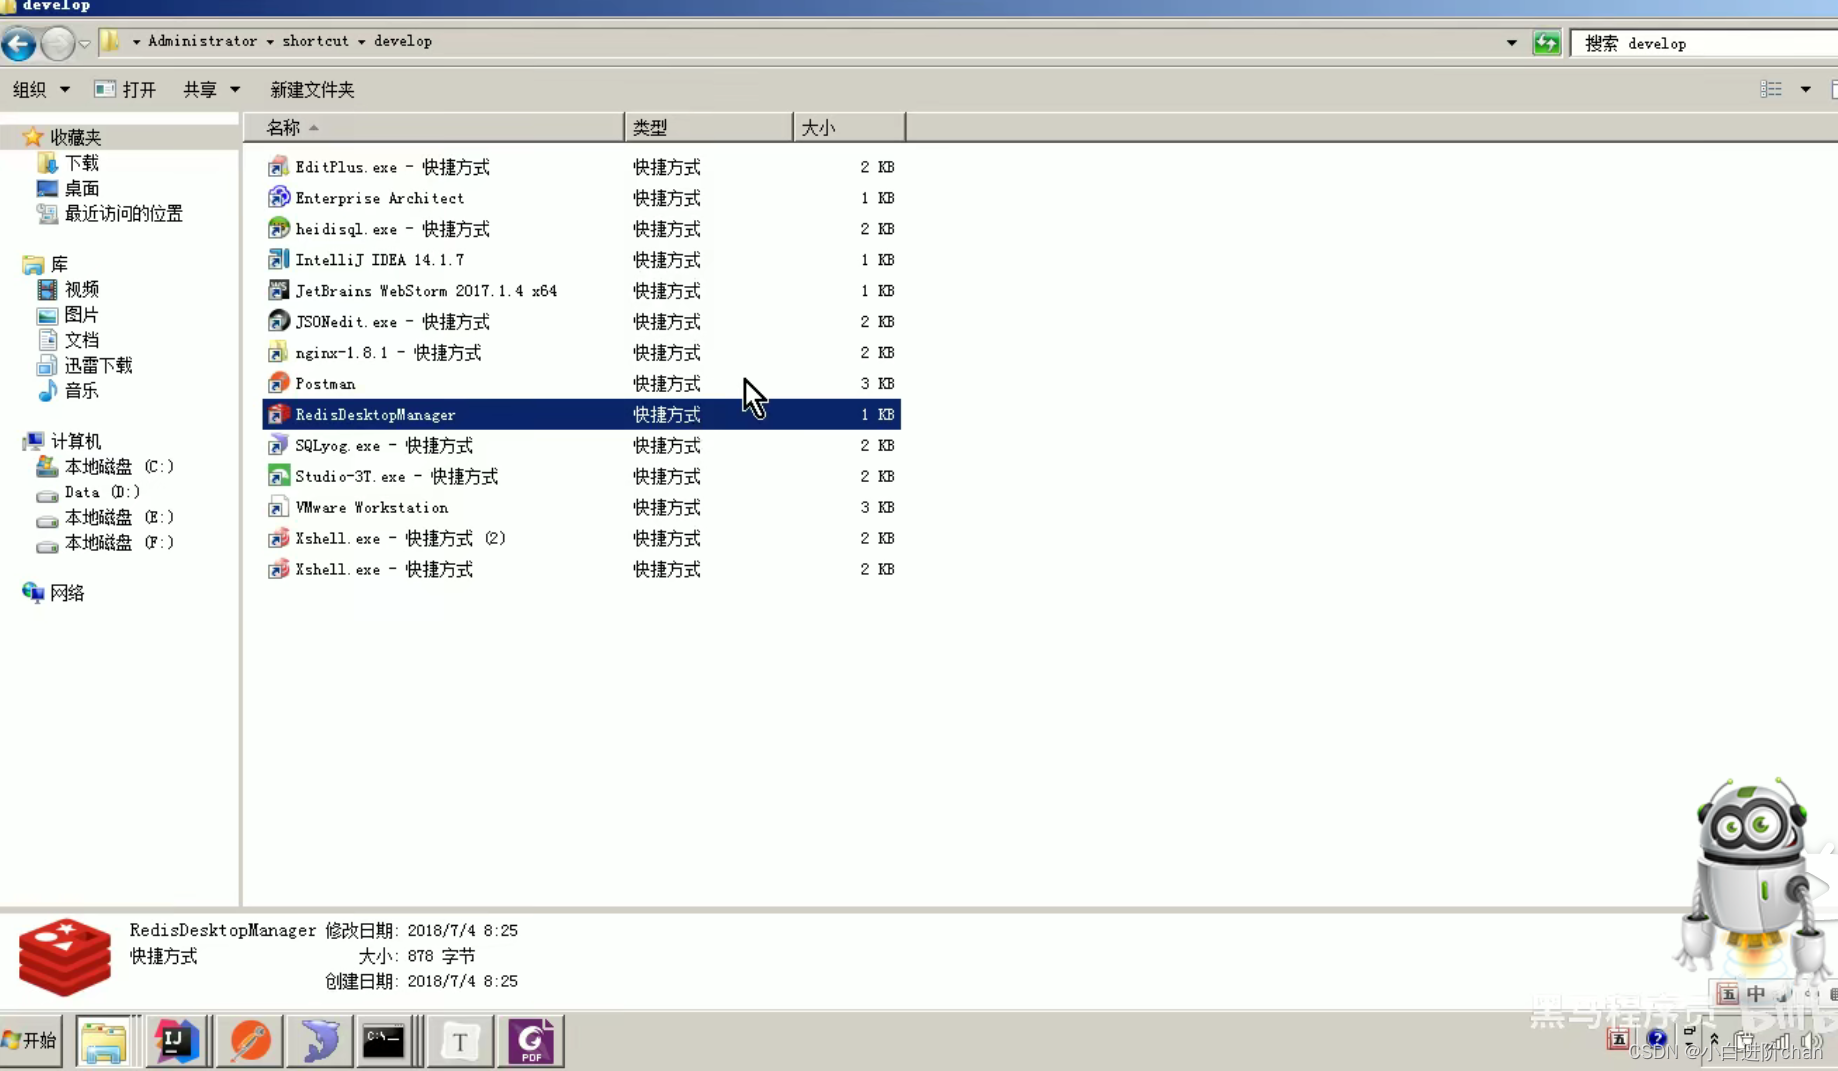Image resolution: width=1838 pixels, height=1071 pixels.
Task: Select the EditPlus.exe shortcut icon
Action: [x=278, y=167]
